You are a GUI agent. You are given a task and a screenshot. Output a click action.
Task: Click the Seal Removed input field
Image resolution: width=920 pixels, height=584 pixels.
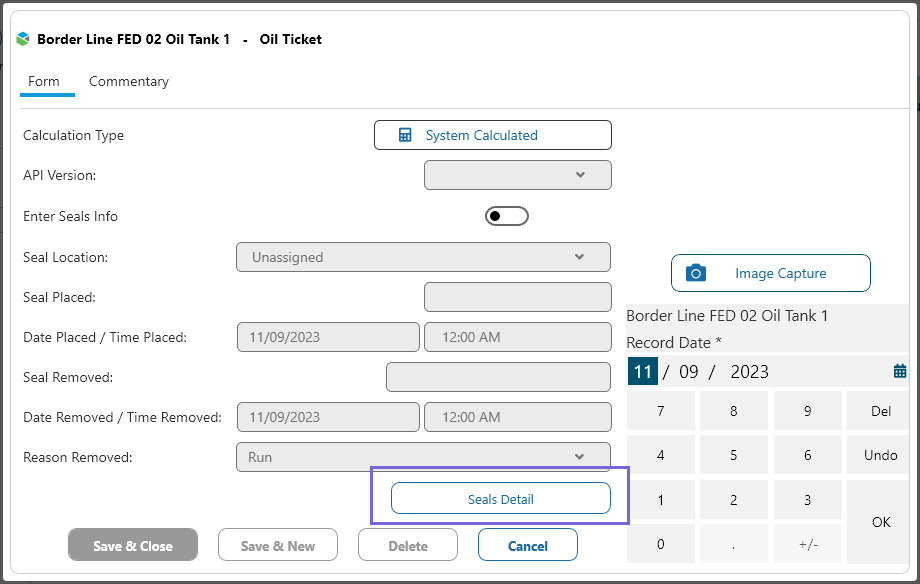[x=497, y=377]
